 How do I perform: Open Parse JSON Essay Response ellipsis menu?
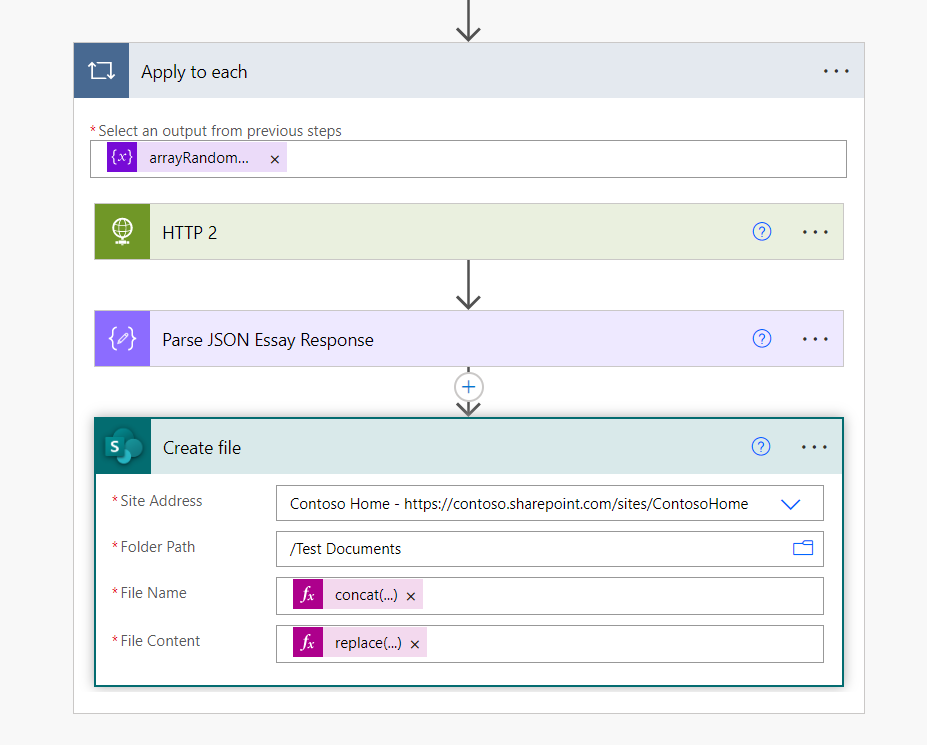click(x=816, y=339)
